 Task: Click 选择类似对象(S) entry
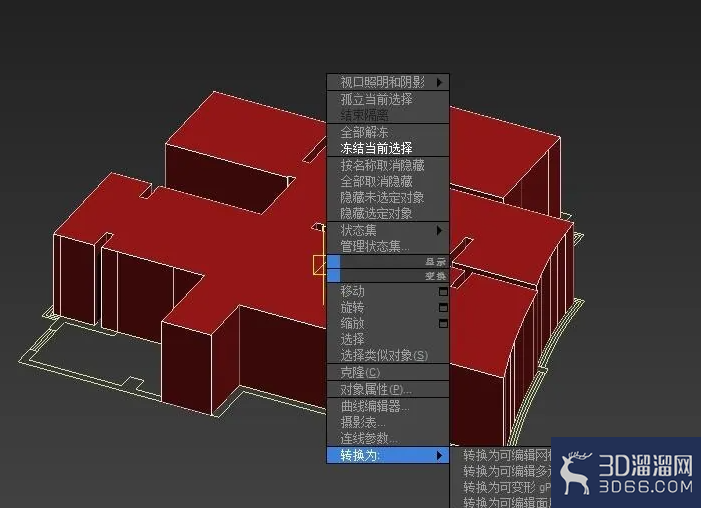coord(388,356)
